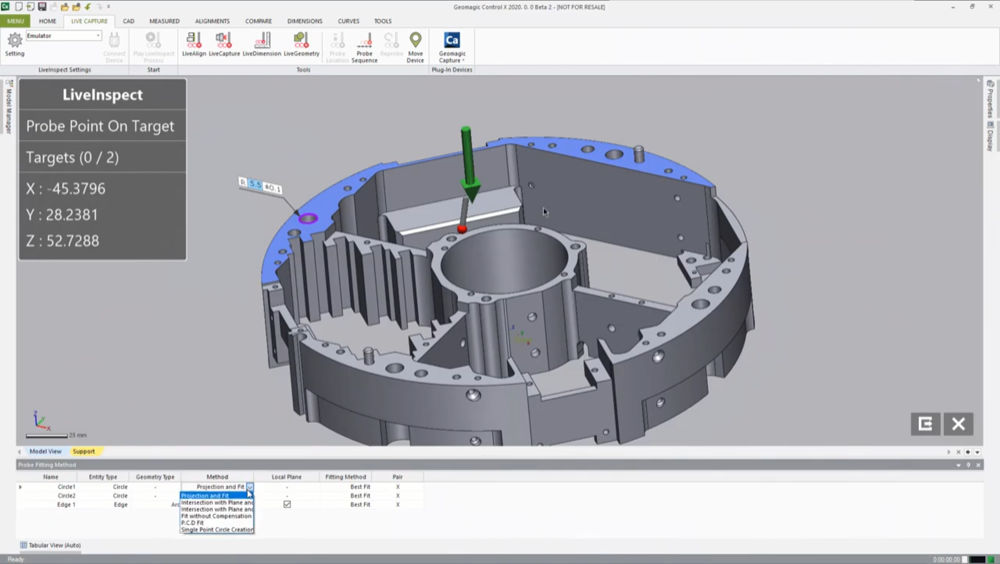The image size is (1000, 564).
Task: Open the Emulator device dropdown
Action: [98, 36]
